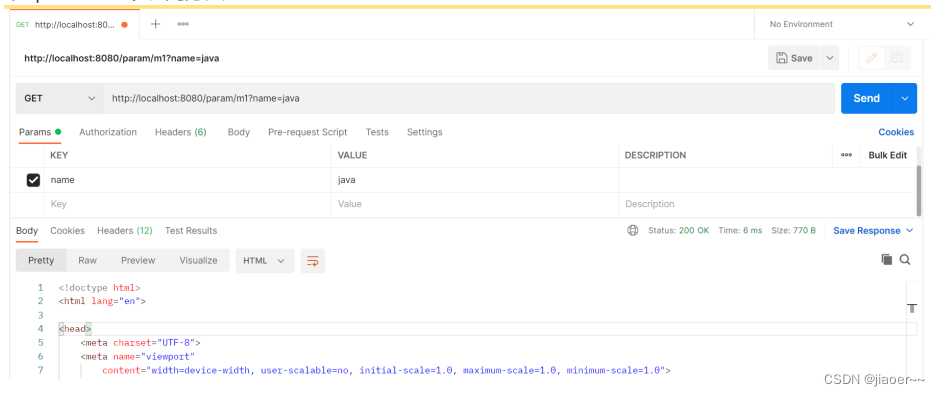
Task: Open the GET method dropdown
Action: pos(60,98)
